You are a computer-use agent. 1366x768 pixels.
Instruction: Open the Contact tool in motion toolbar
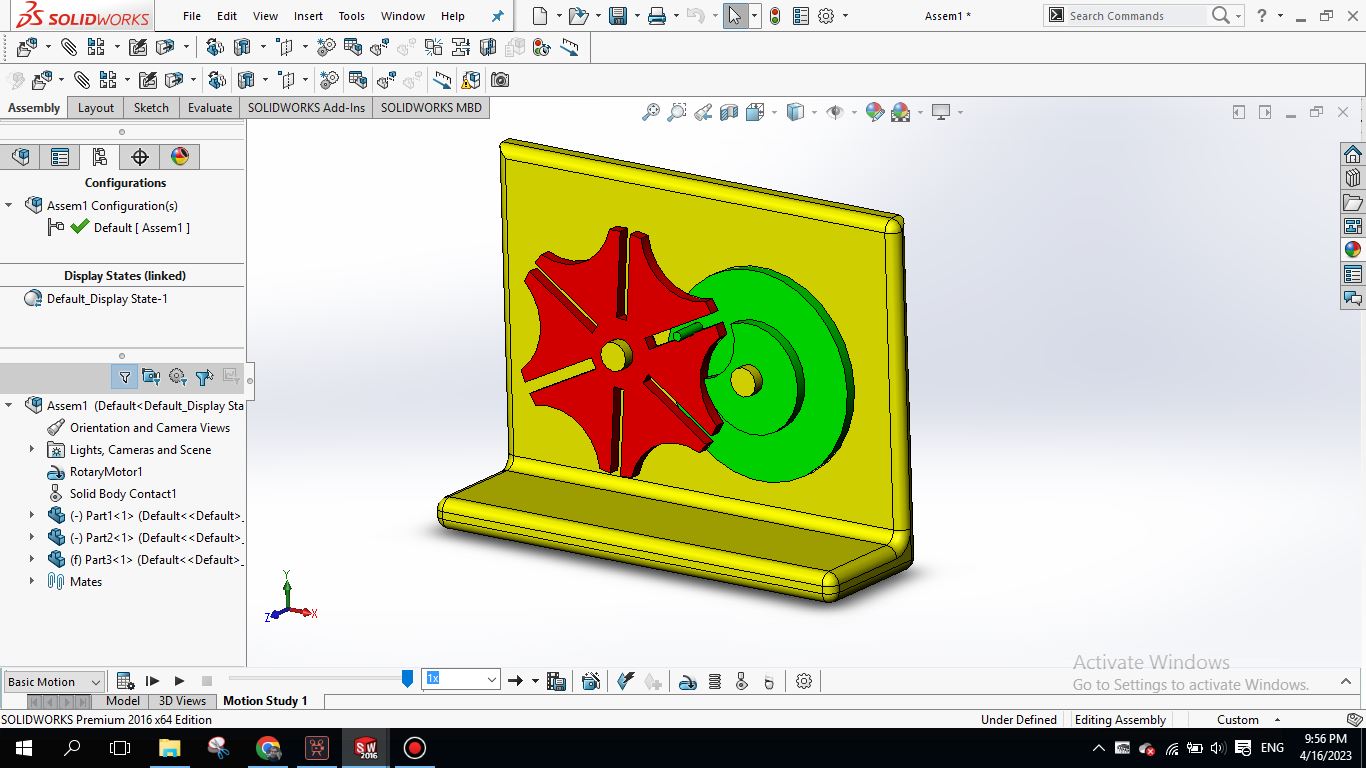click(741, 681)
